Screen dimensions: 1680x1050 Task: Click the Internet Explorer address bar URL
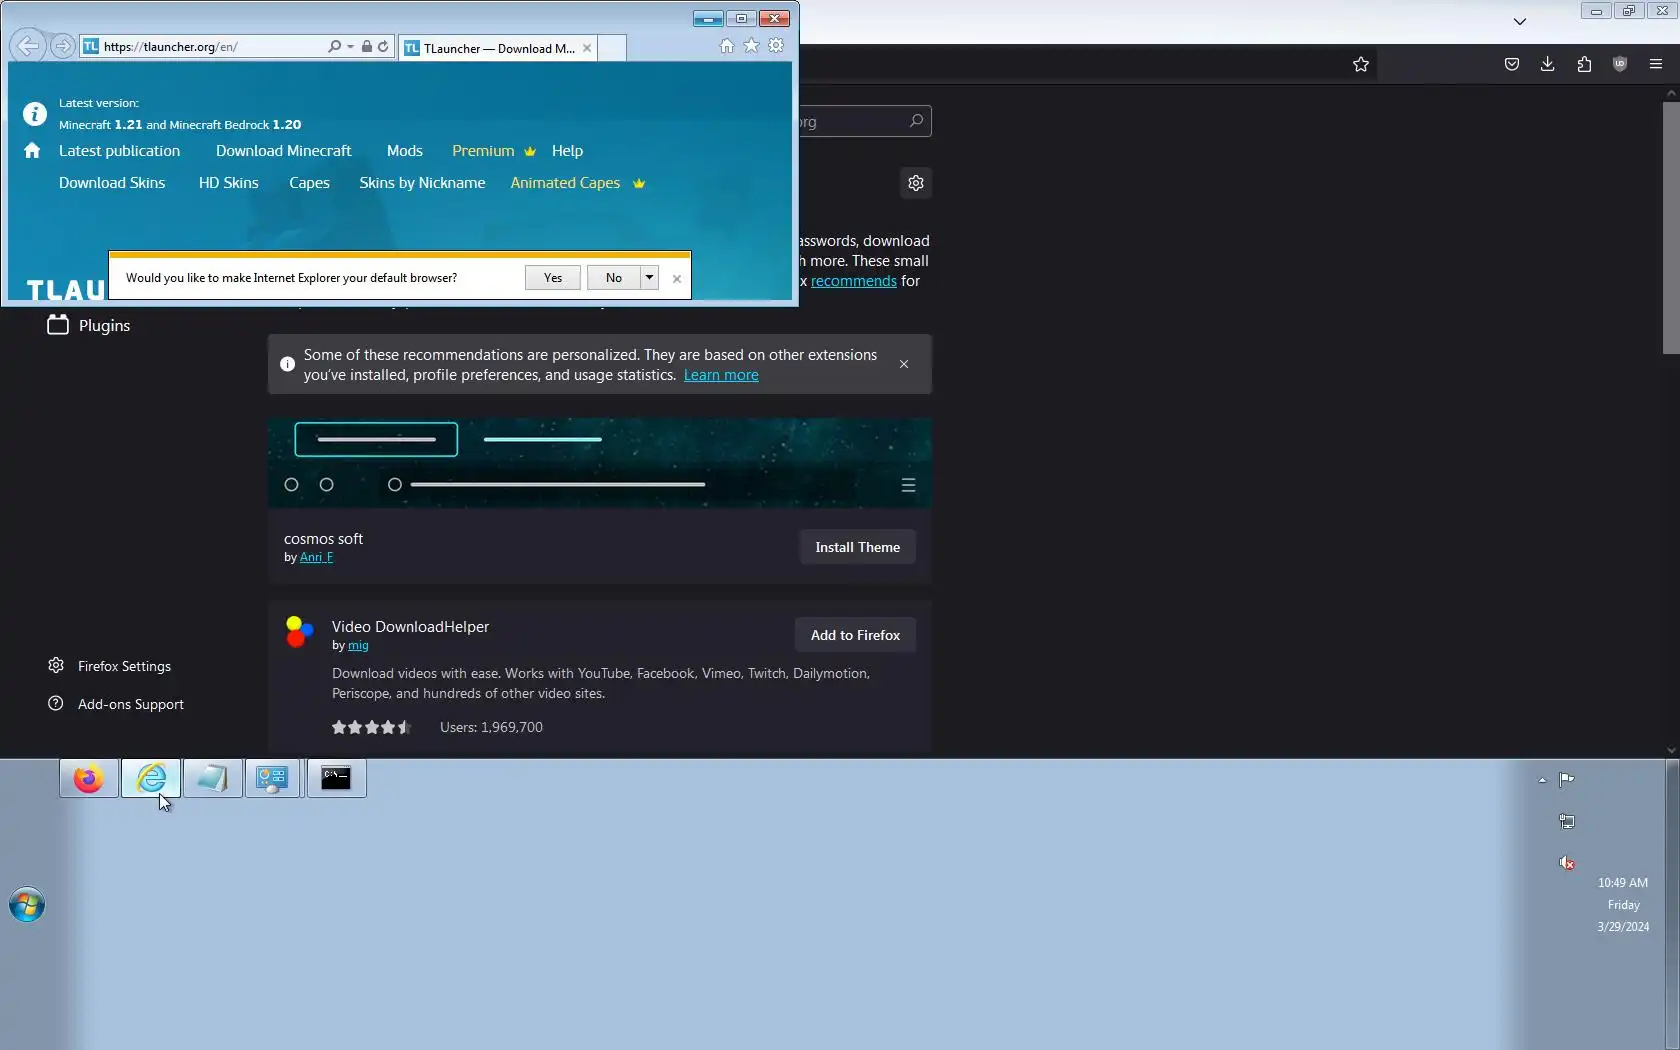170,47
